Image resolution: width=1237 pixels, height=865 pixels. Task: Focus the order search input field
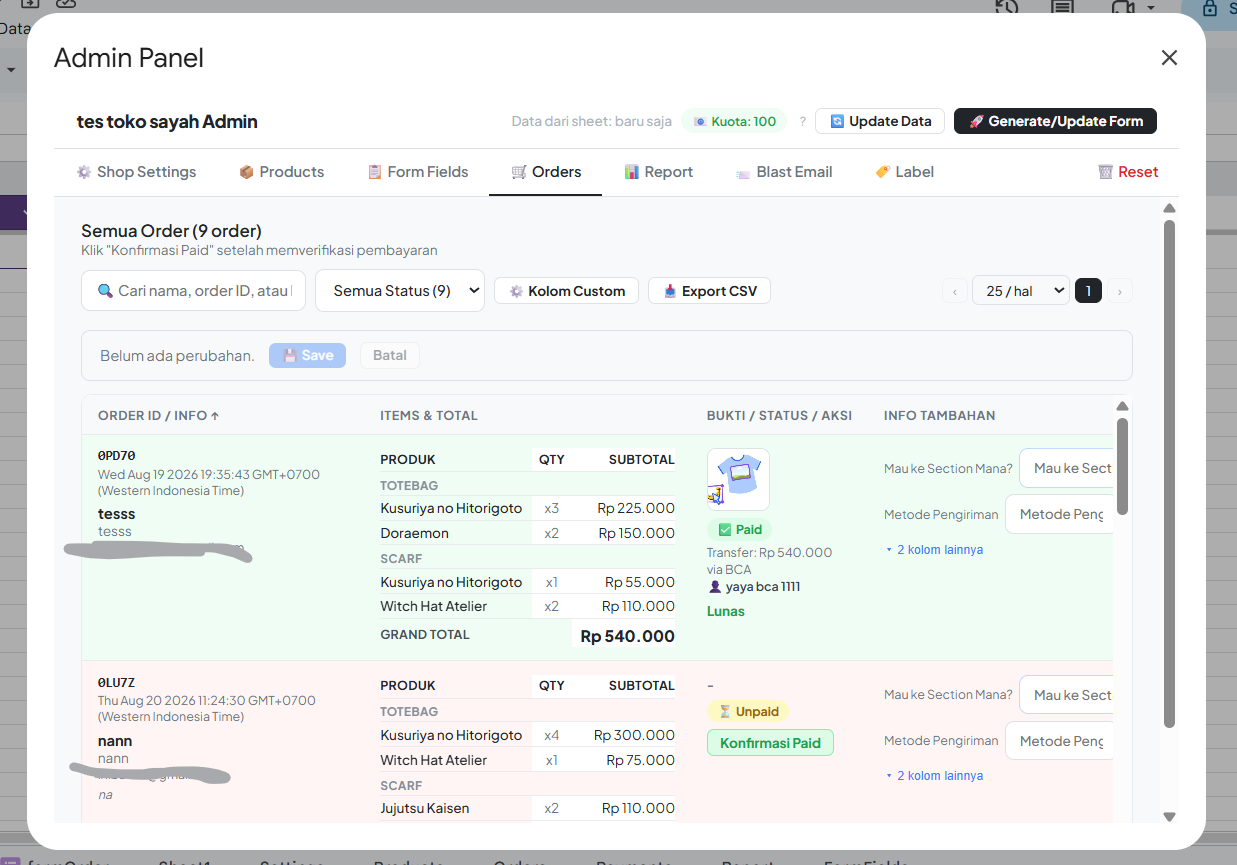193,291
